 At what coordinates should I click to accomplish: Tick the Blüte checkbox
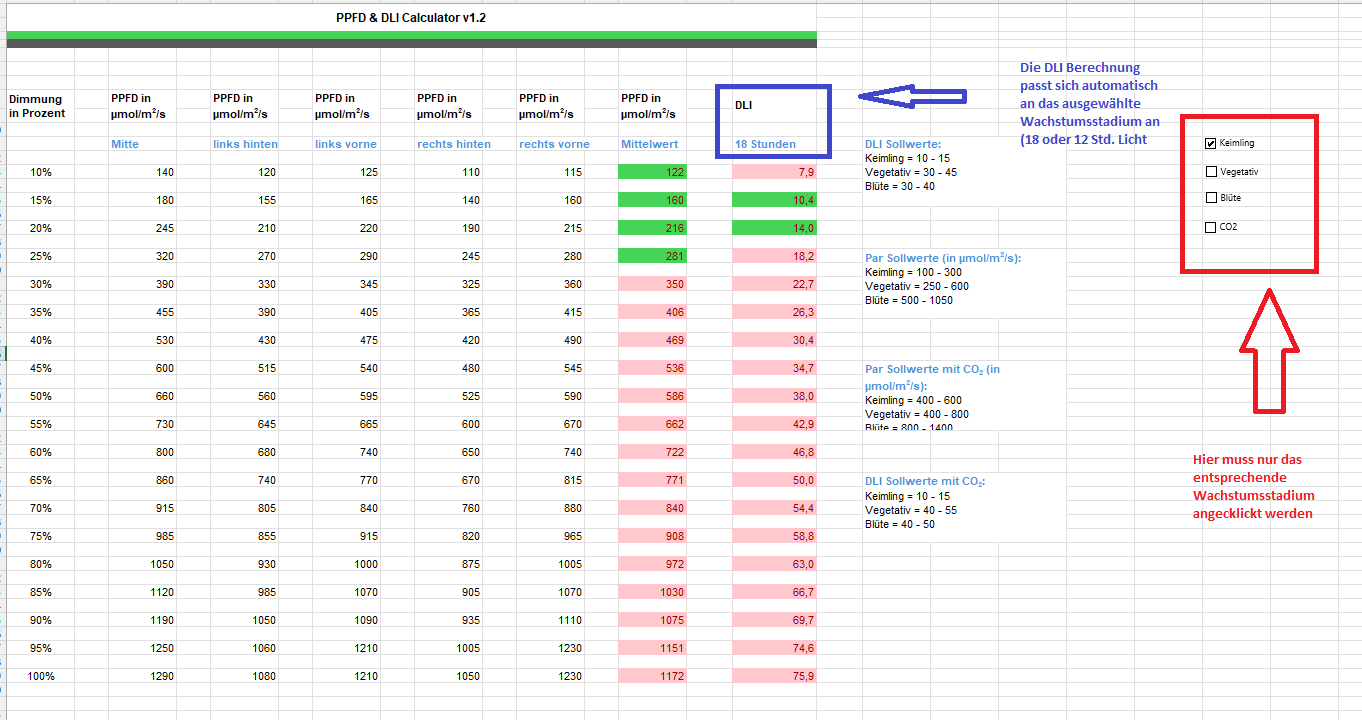click(1212, 198)
